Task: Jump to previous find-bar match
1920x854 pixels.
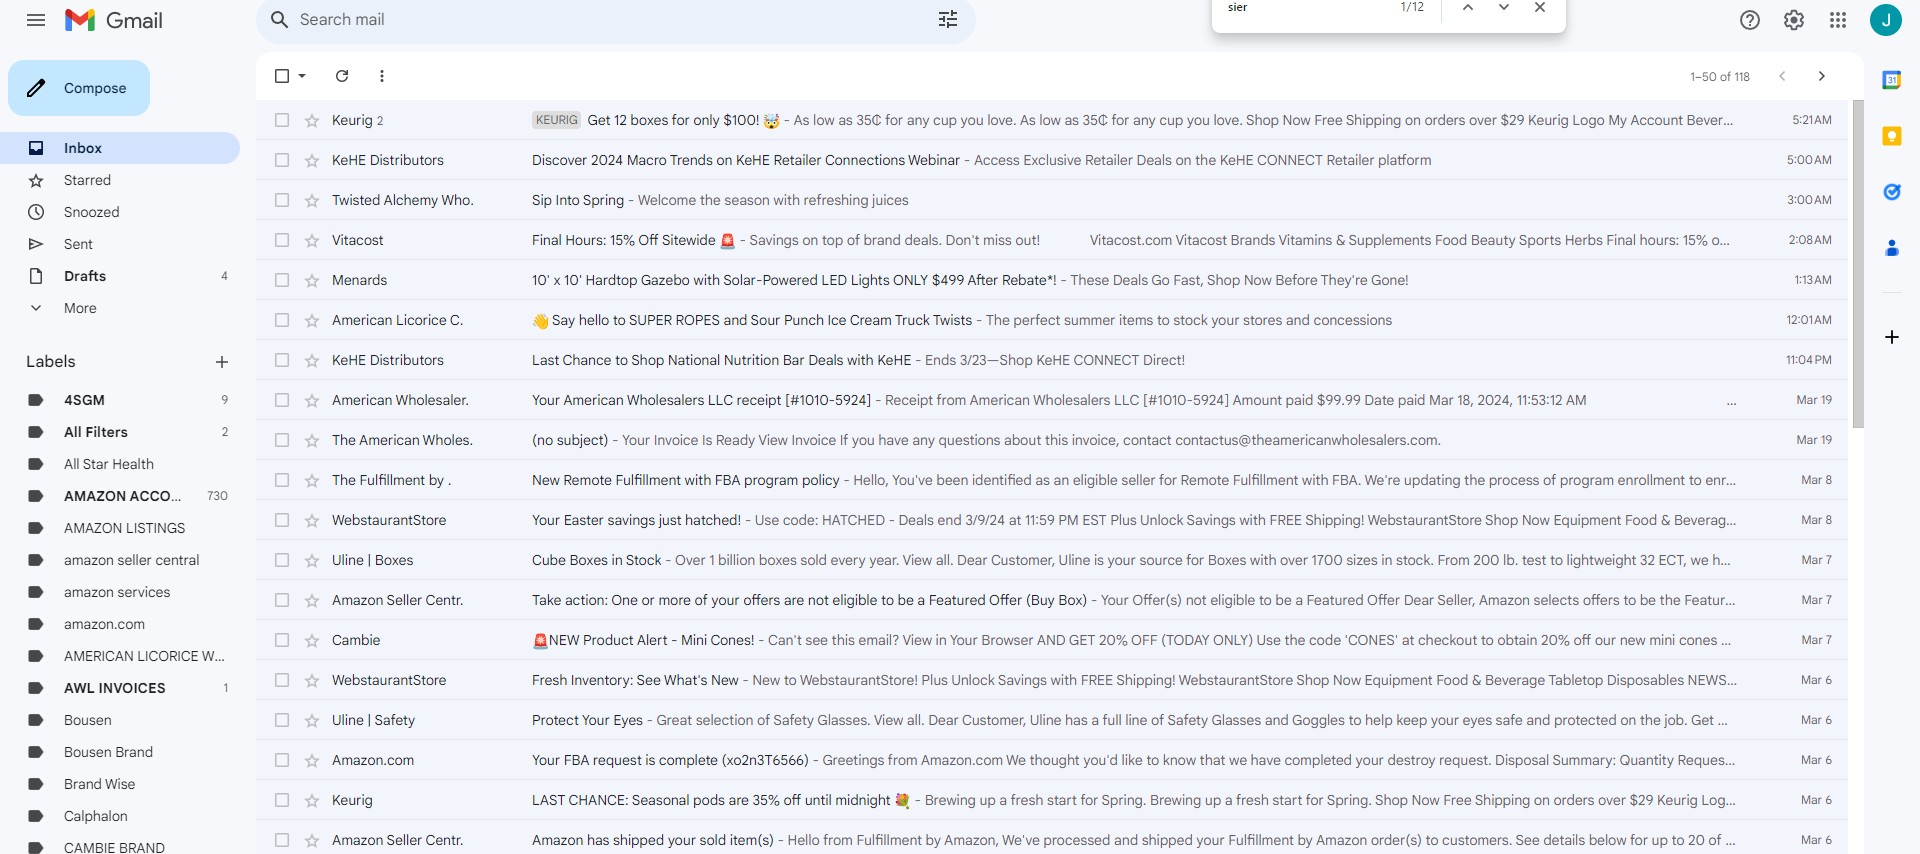Action: point(1468,8)
